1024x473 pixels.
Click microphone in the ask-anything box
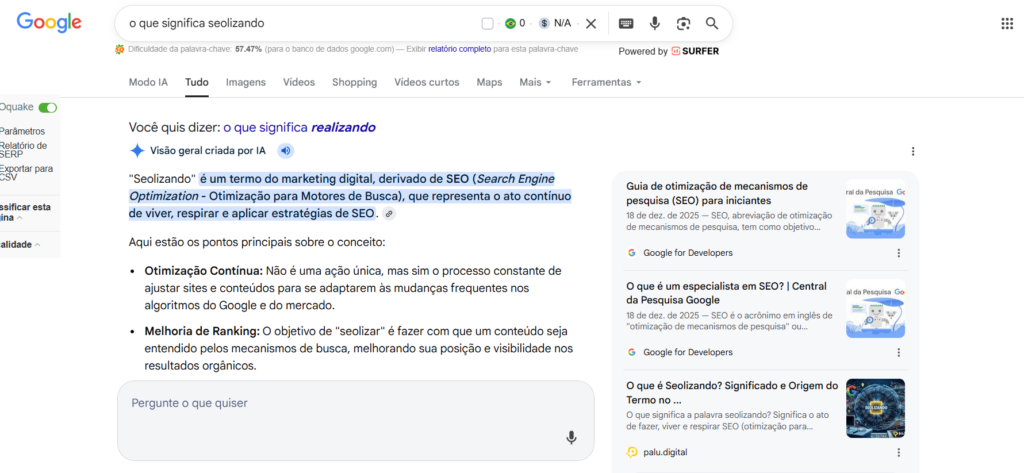click(x=571, y=438)
